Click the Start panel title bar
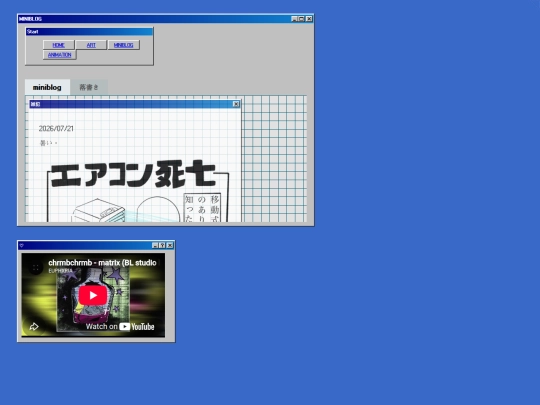The width and height of the screenshot is (540, 405). click(x=89, y=32)
